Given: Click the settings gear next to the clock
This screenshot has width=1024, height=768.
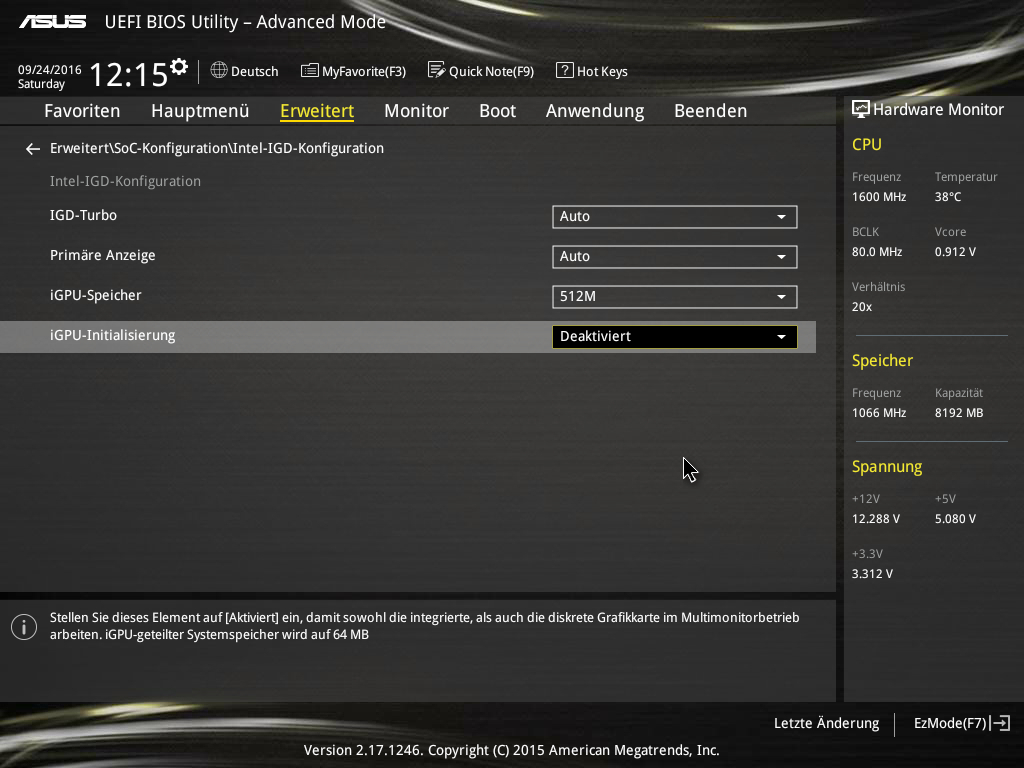Looking at the screenshot, I should point(179,67).
